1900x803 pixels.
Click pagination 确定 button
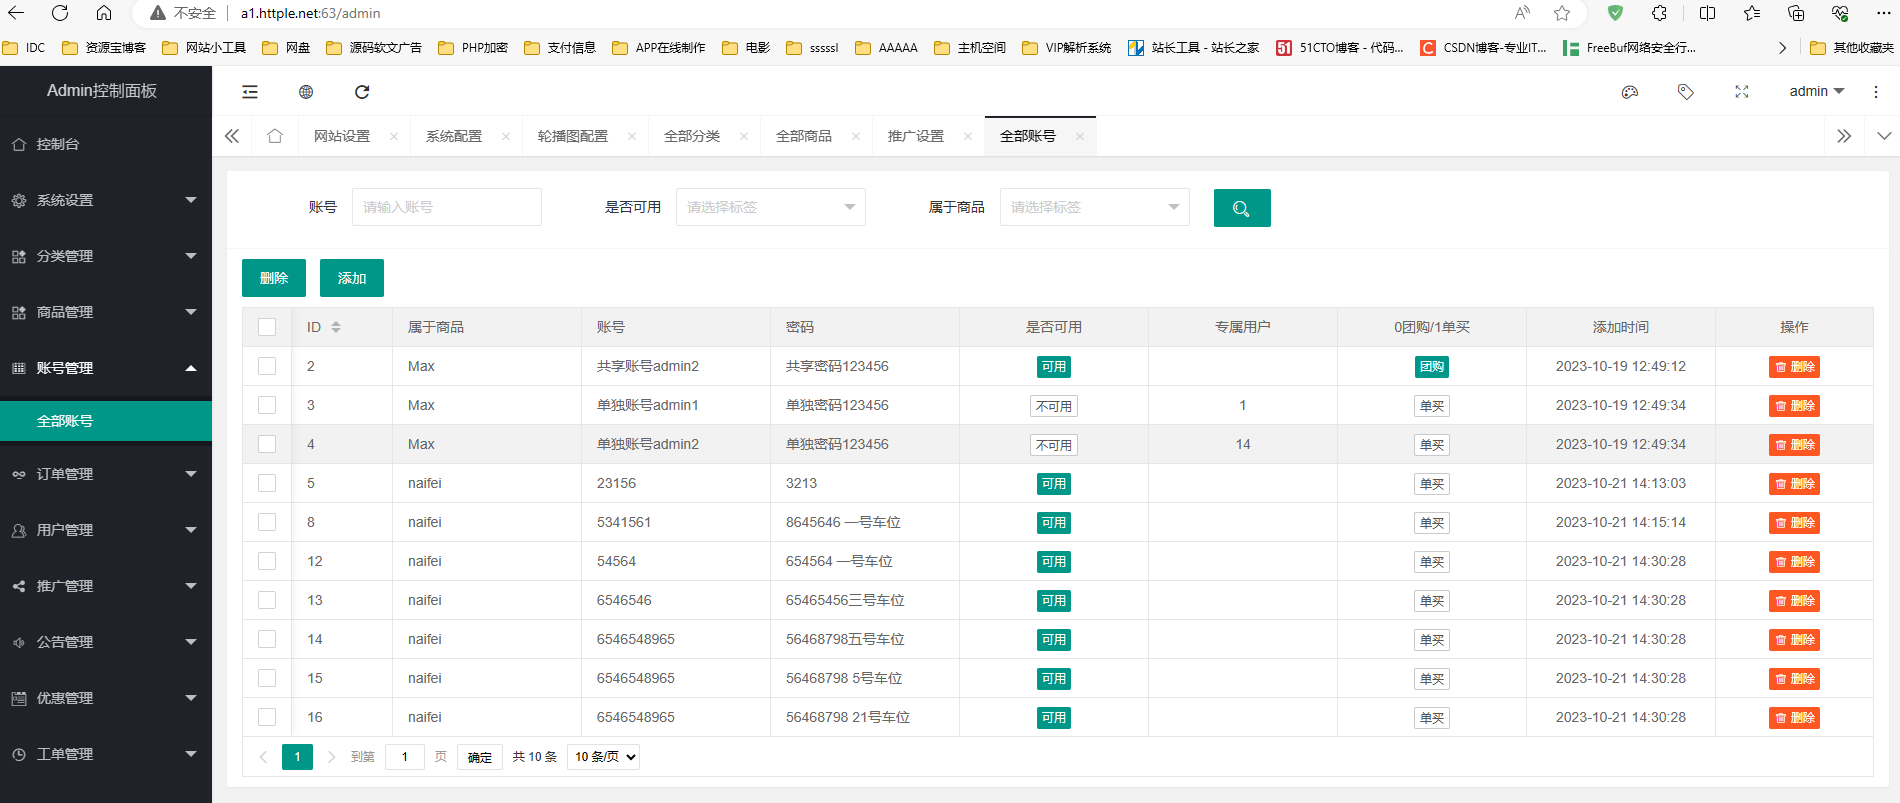click(480, 757)
